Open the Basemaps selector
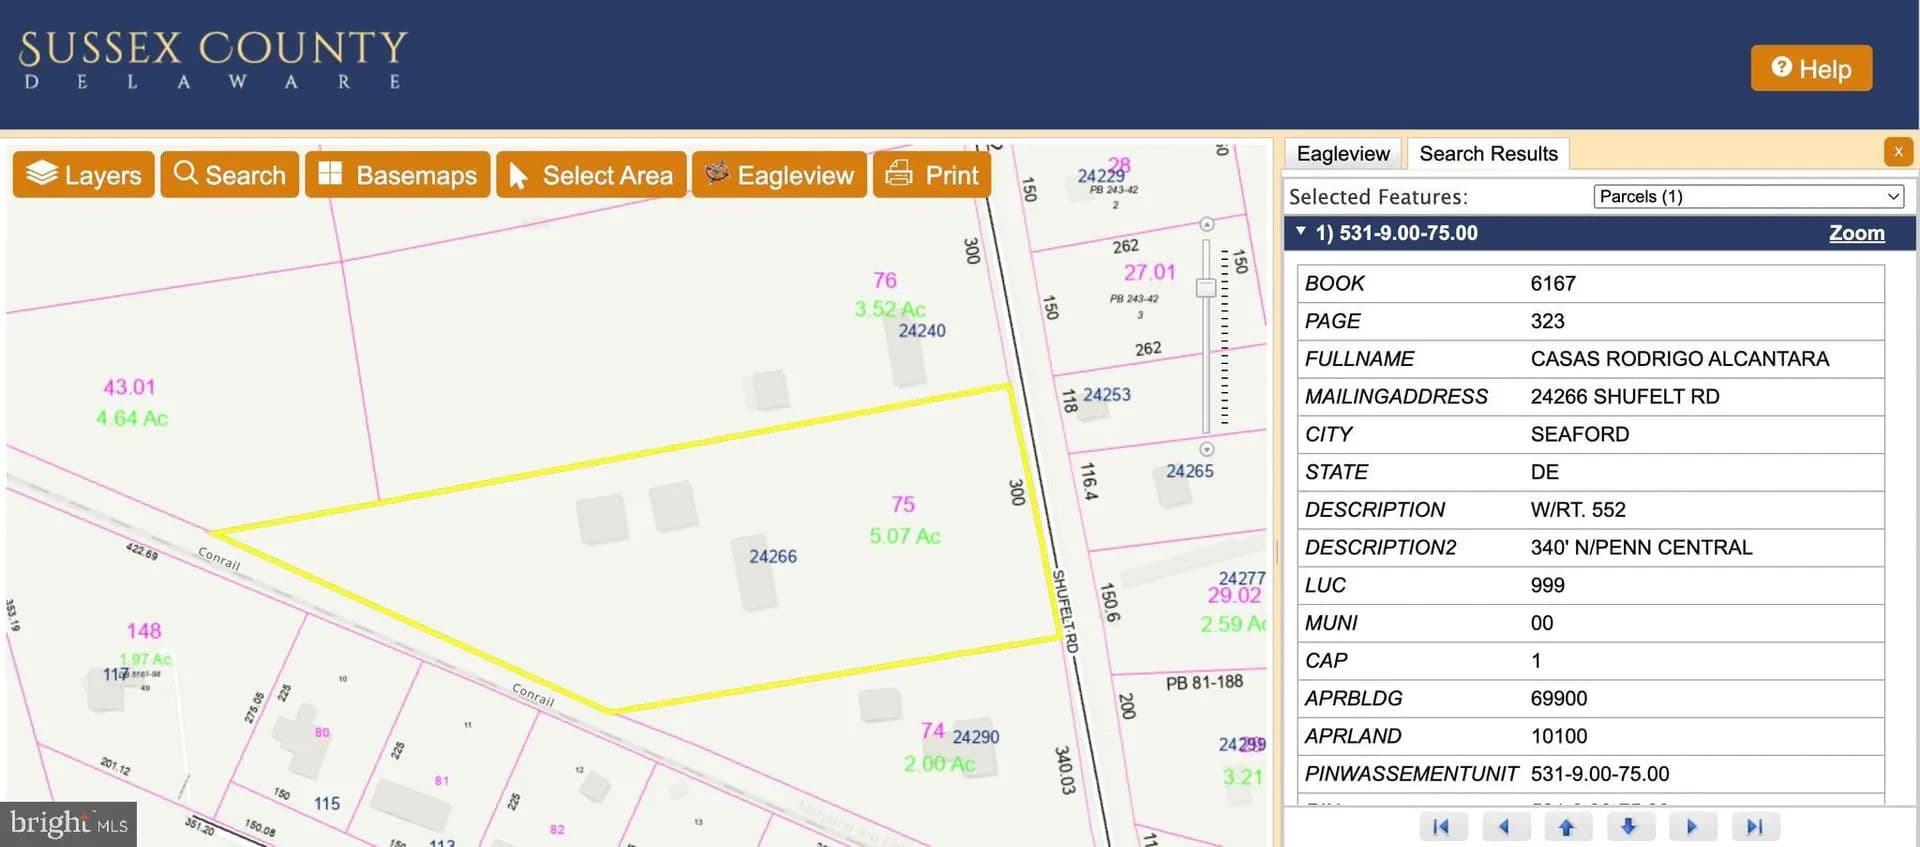Screen dimensions: 1920x847 [397, 175]
